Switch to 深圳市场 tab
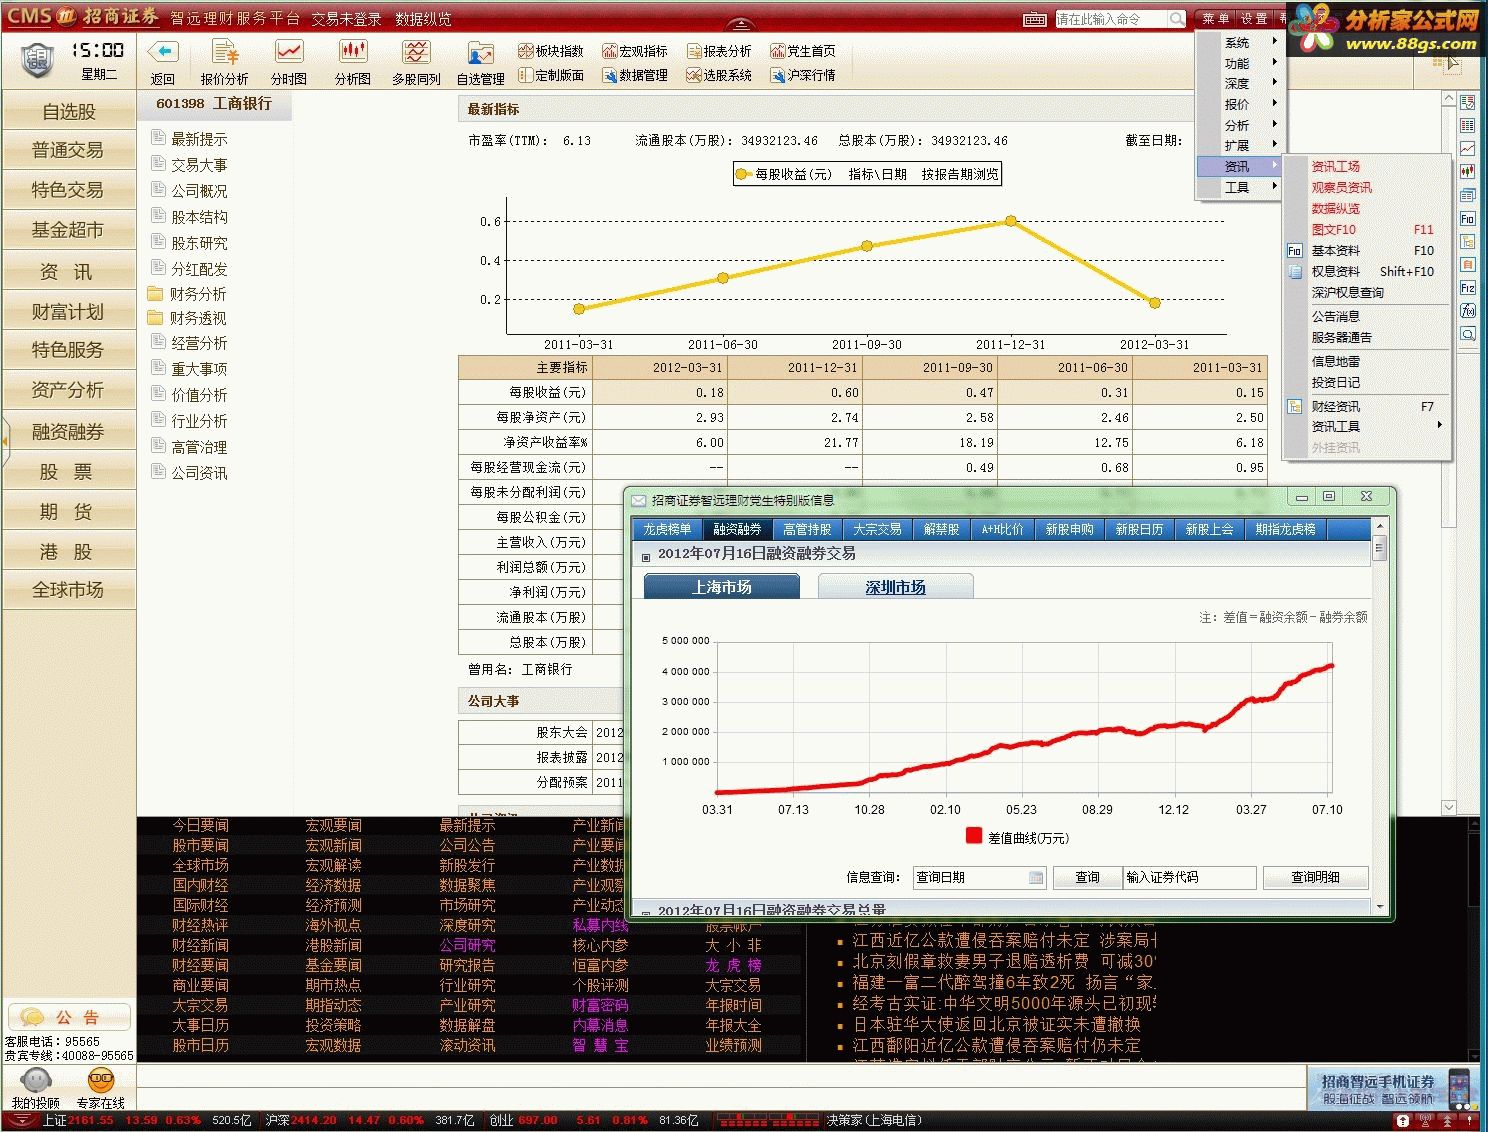The width and height of the screenshot is (1488, 1132). (x=895, y=587)
